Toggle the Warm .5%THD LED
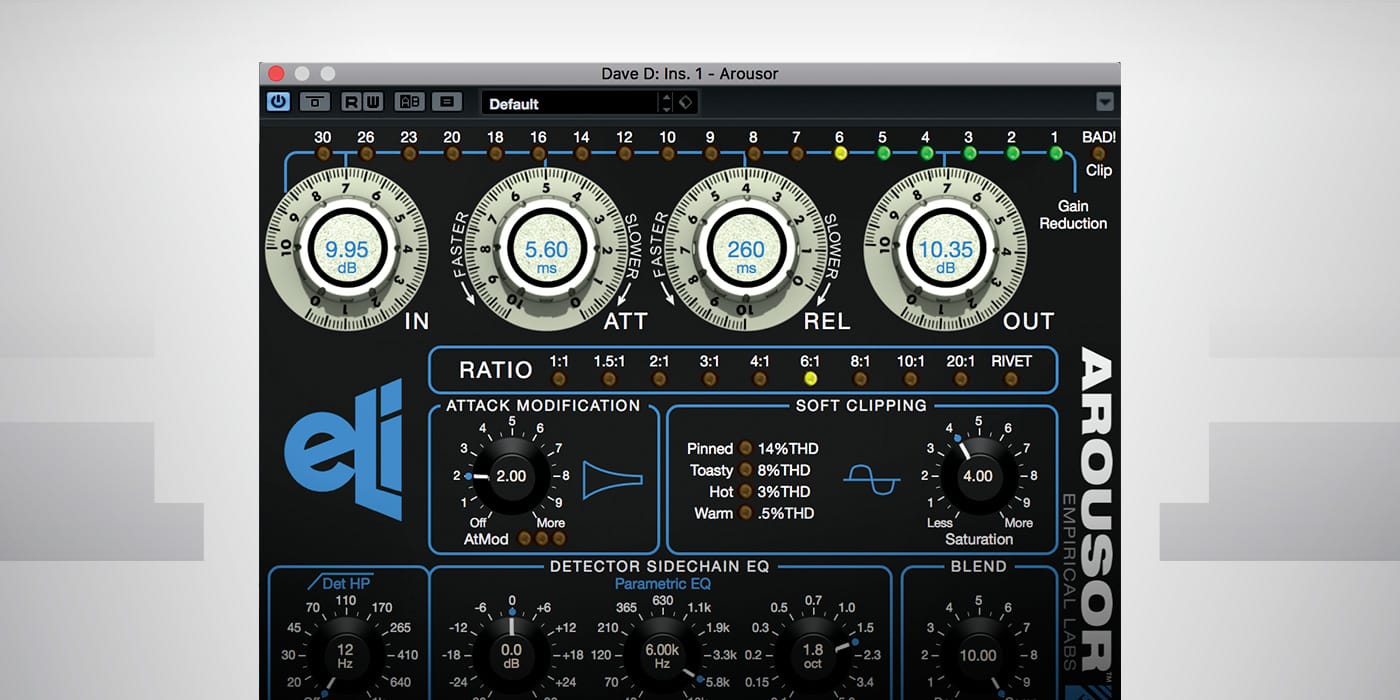The image size is (1400, 700). pos(745,513)
